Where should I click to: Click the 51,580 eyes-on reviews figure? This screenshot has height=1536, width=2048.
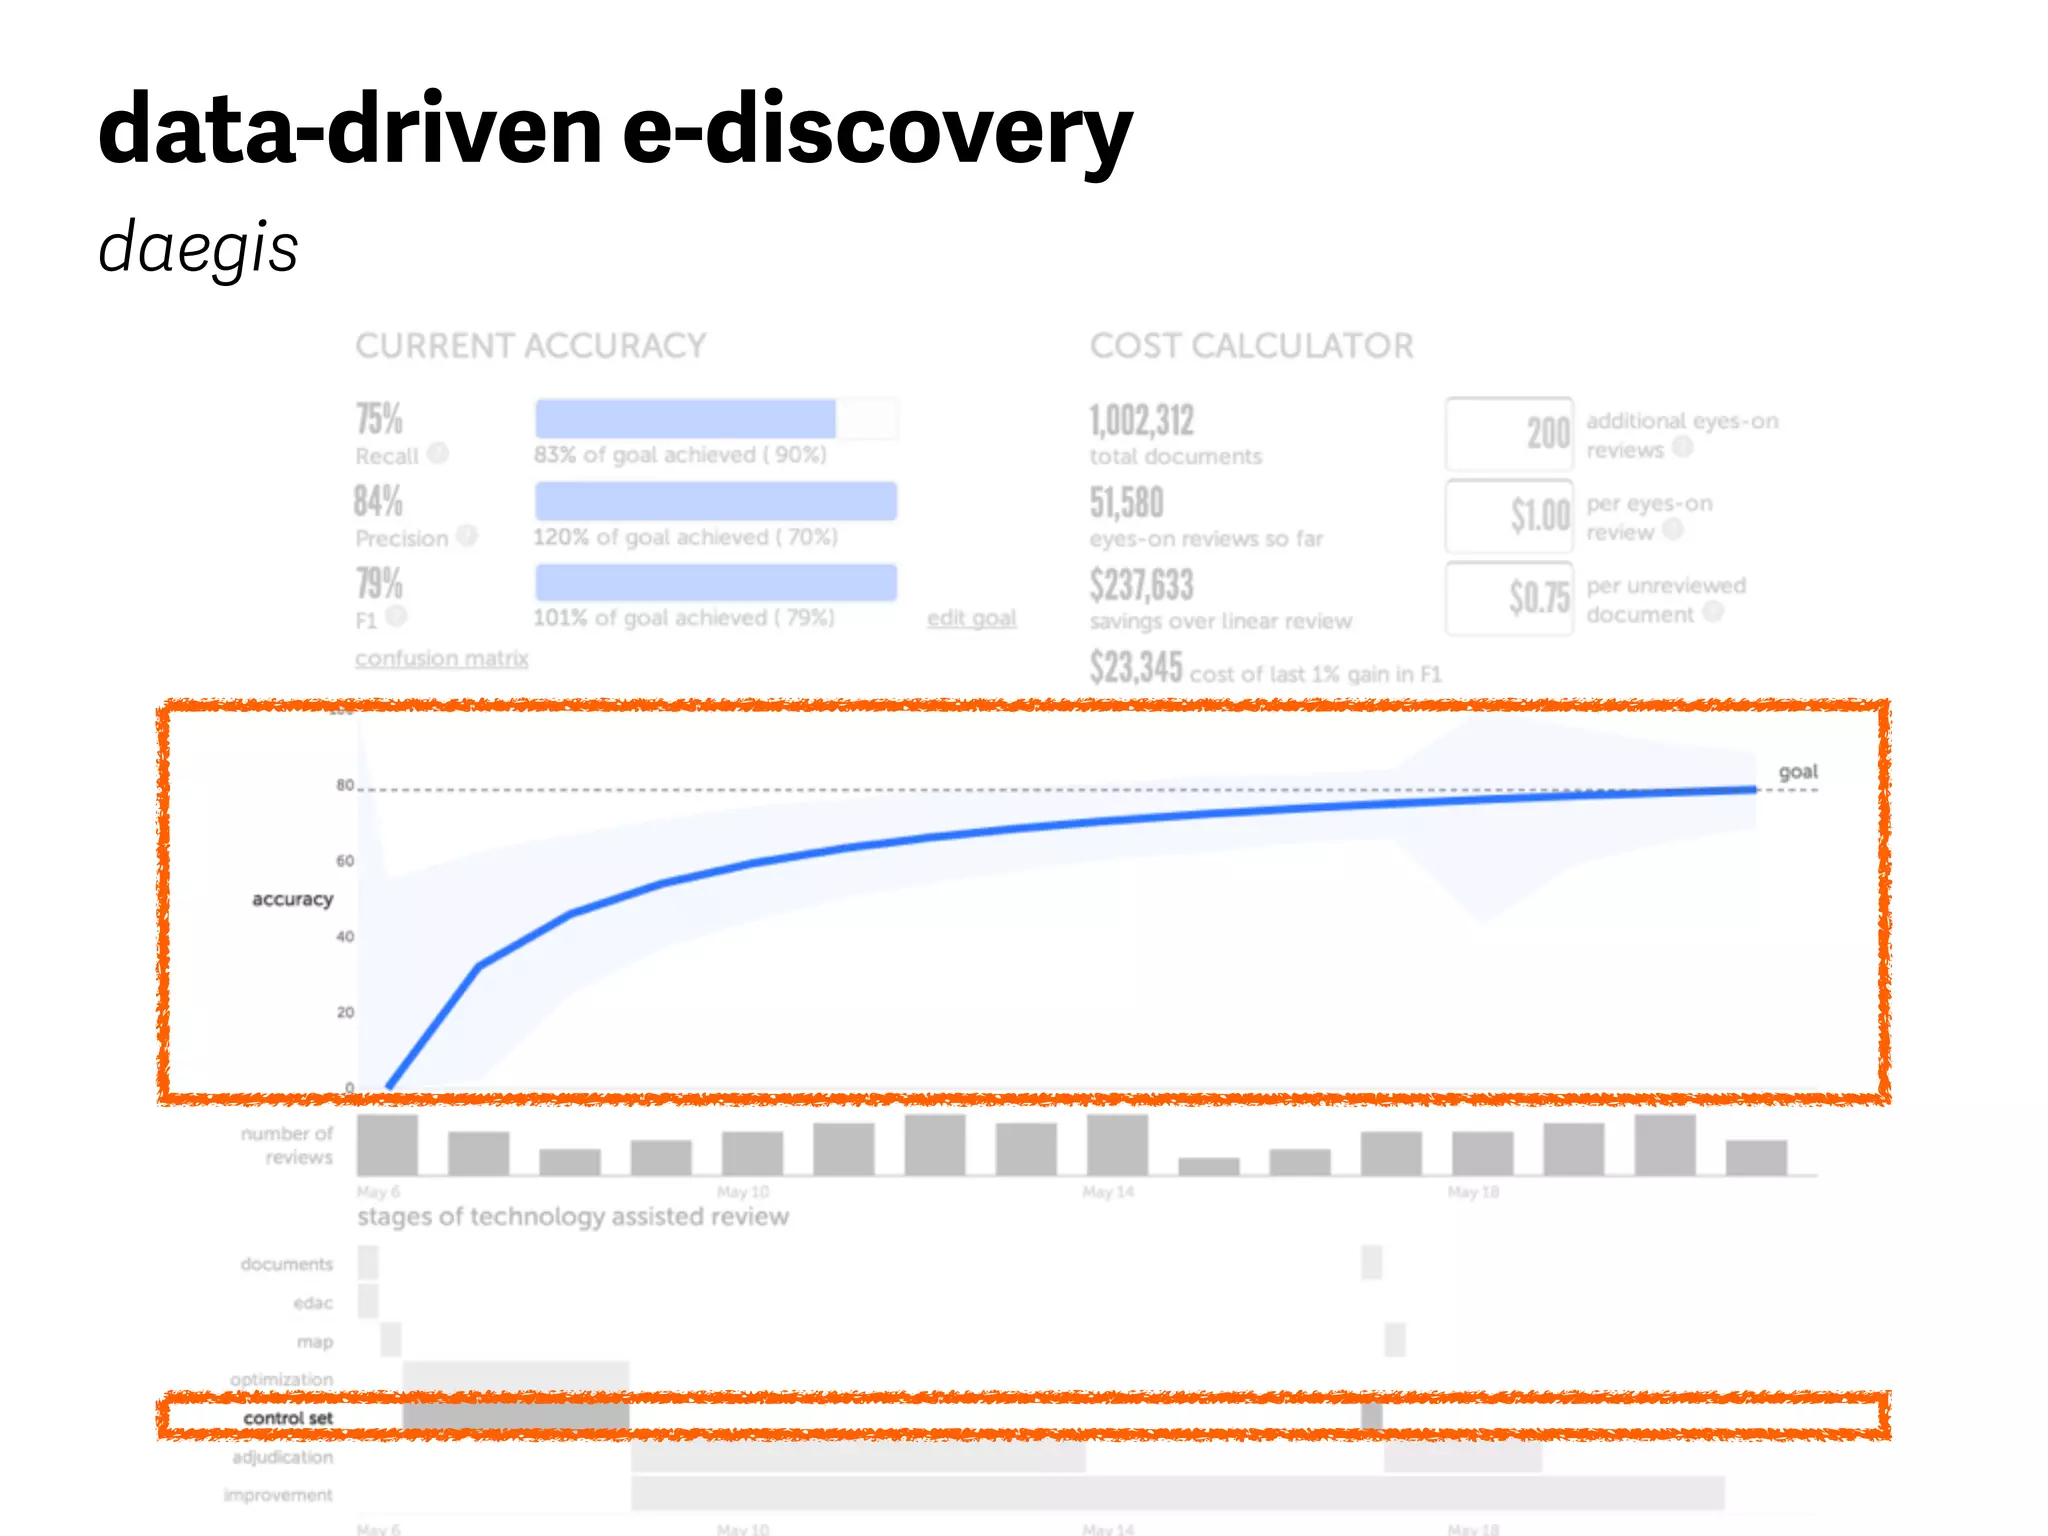tap(1127, 503)
